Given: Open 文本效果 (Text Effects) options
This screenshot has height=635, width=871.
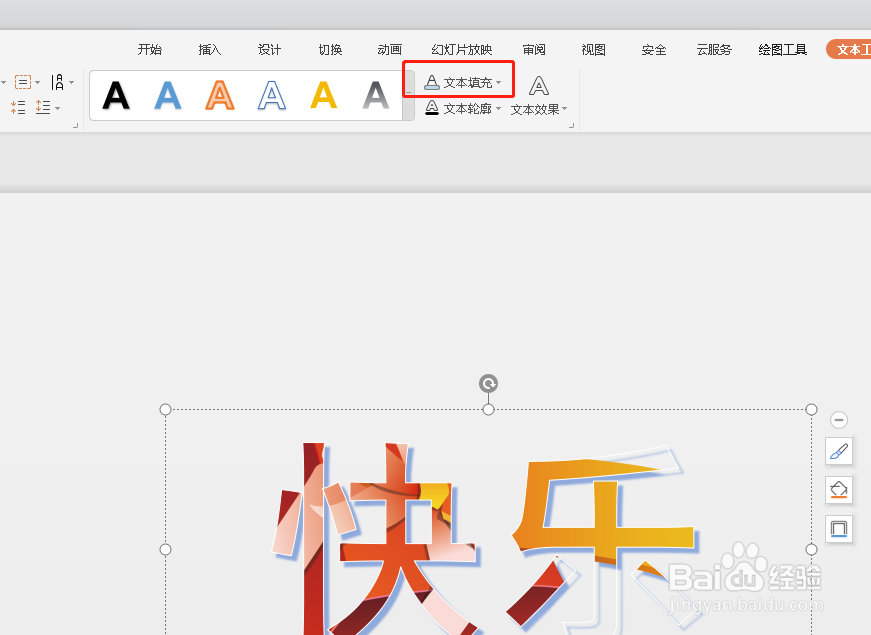Looking at the screenshot, I should click(x=537, y=108).
